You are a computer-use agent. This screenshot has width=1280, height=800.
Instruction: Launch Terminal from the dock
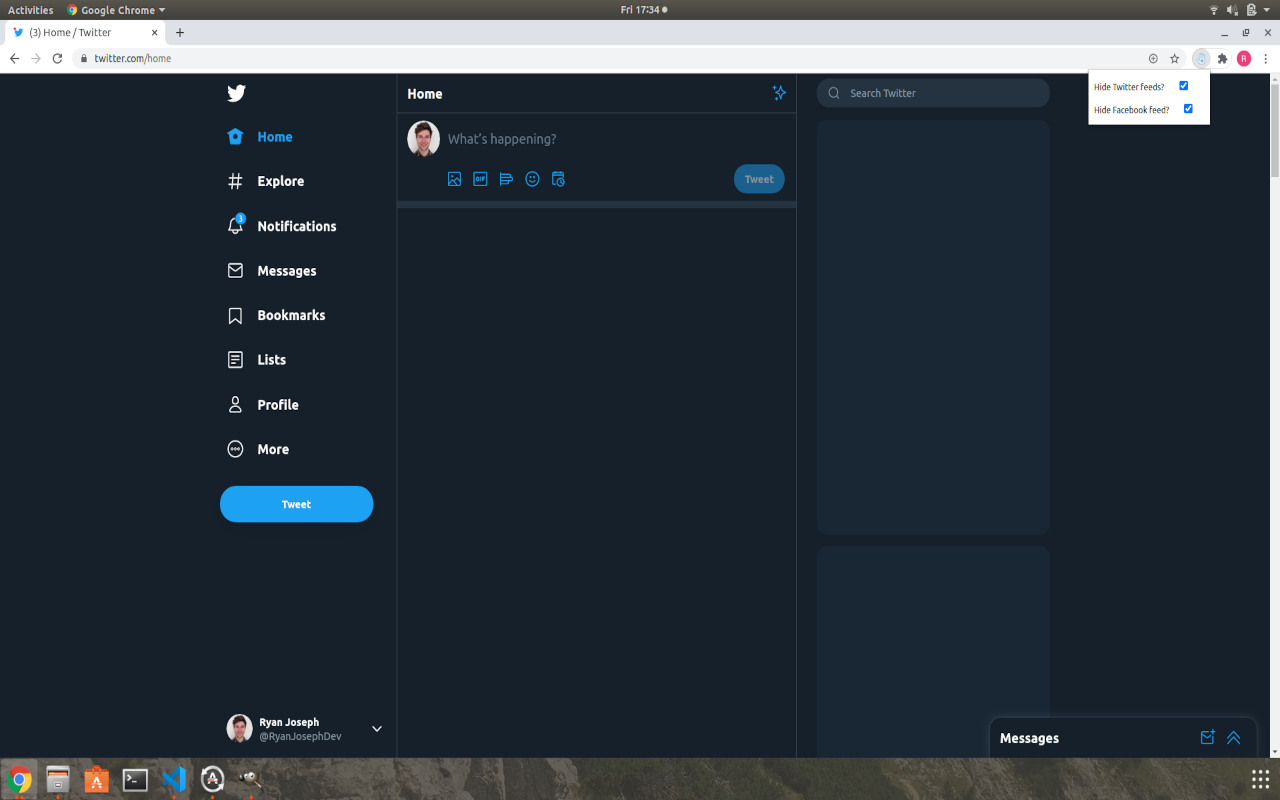point(135,780)
